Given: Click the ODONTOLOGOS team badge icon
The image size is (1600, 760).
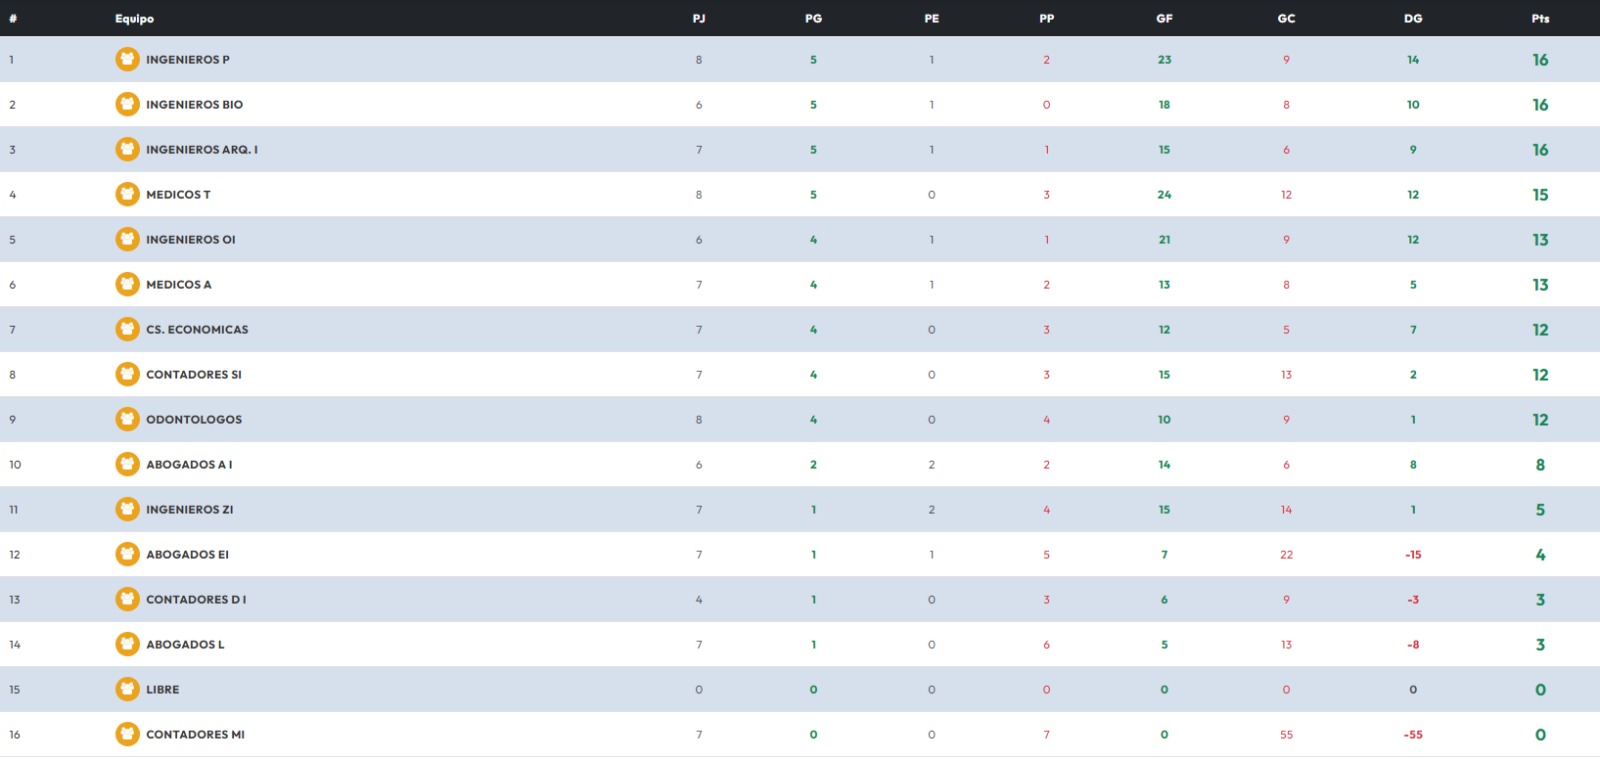Looking at the screenshot, I should [x=127, y=419].
